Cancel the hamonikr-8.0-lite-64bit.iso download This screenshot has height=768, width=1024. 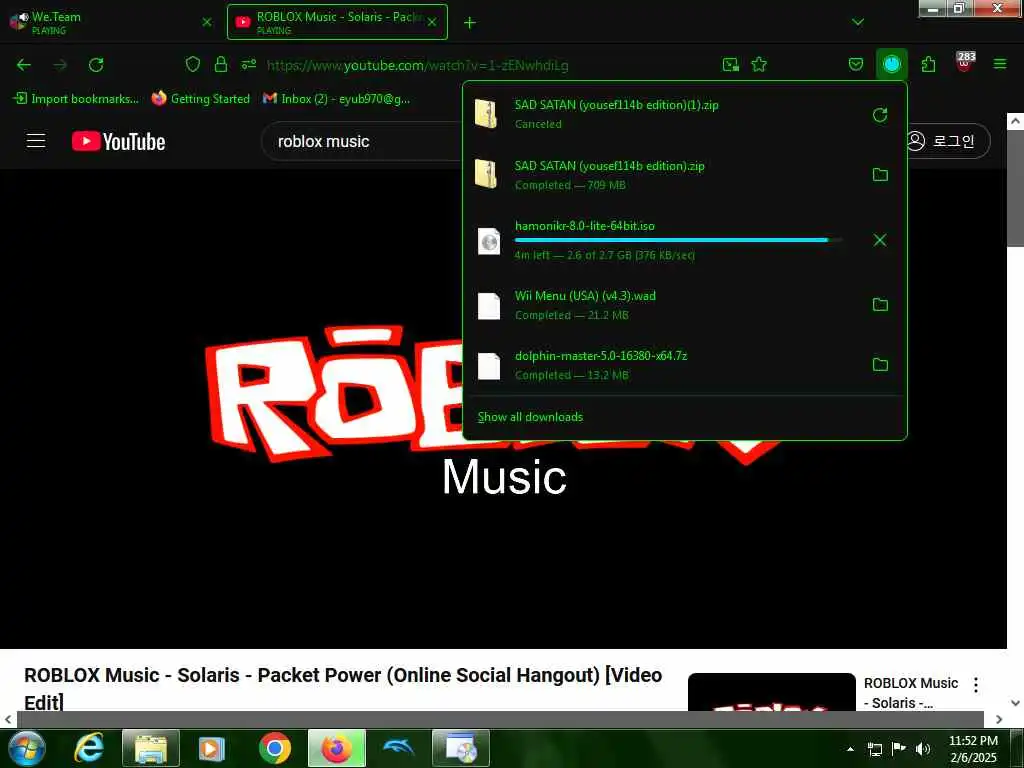click(x=880, y=240)
